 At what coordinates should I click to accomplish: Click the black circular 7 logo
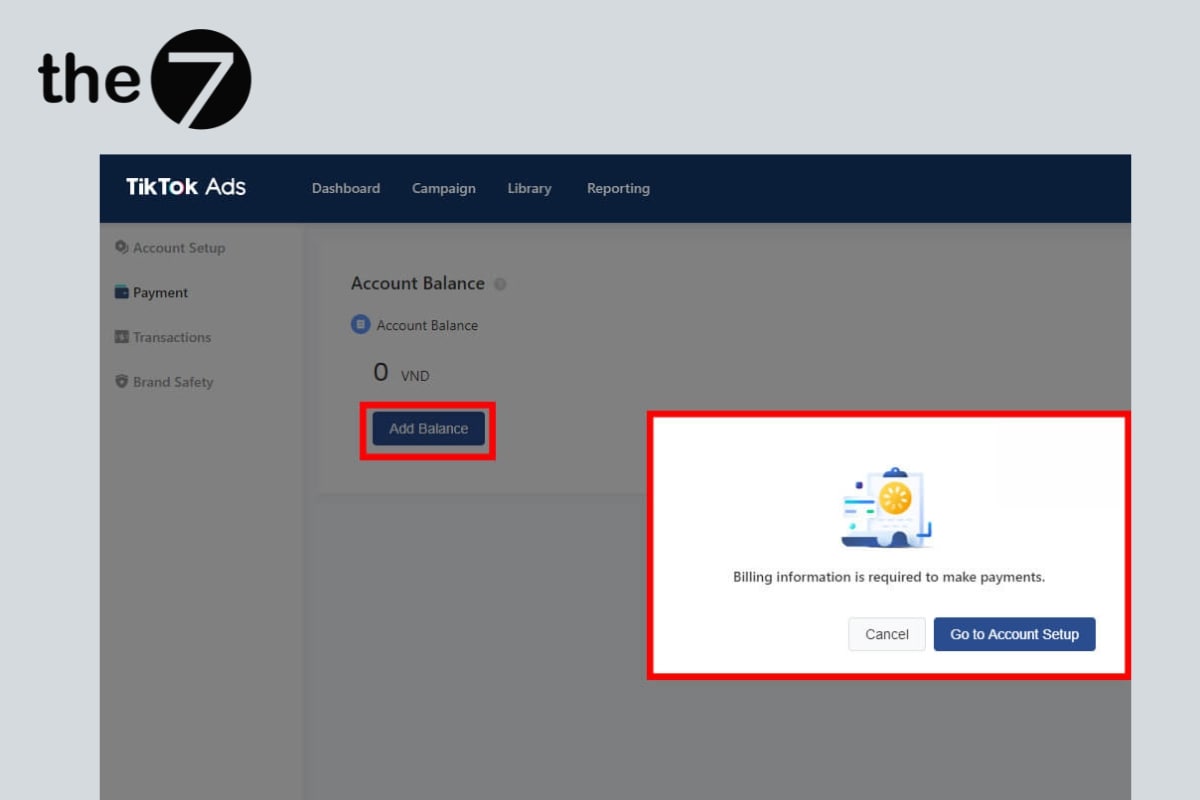[201, 79]
